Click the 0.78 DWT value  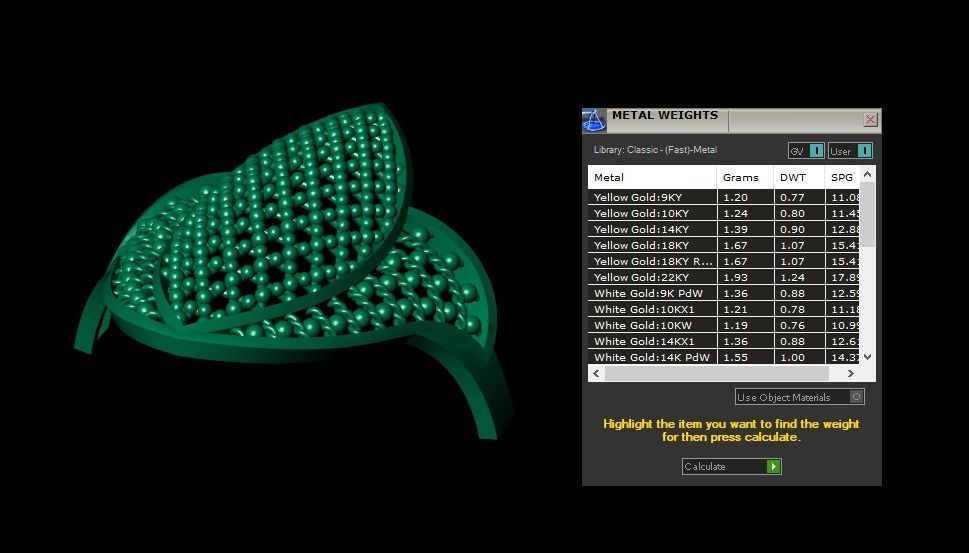pyautogui.click(x=792, y=310)
